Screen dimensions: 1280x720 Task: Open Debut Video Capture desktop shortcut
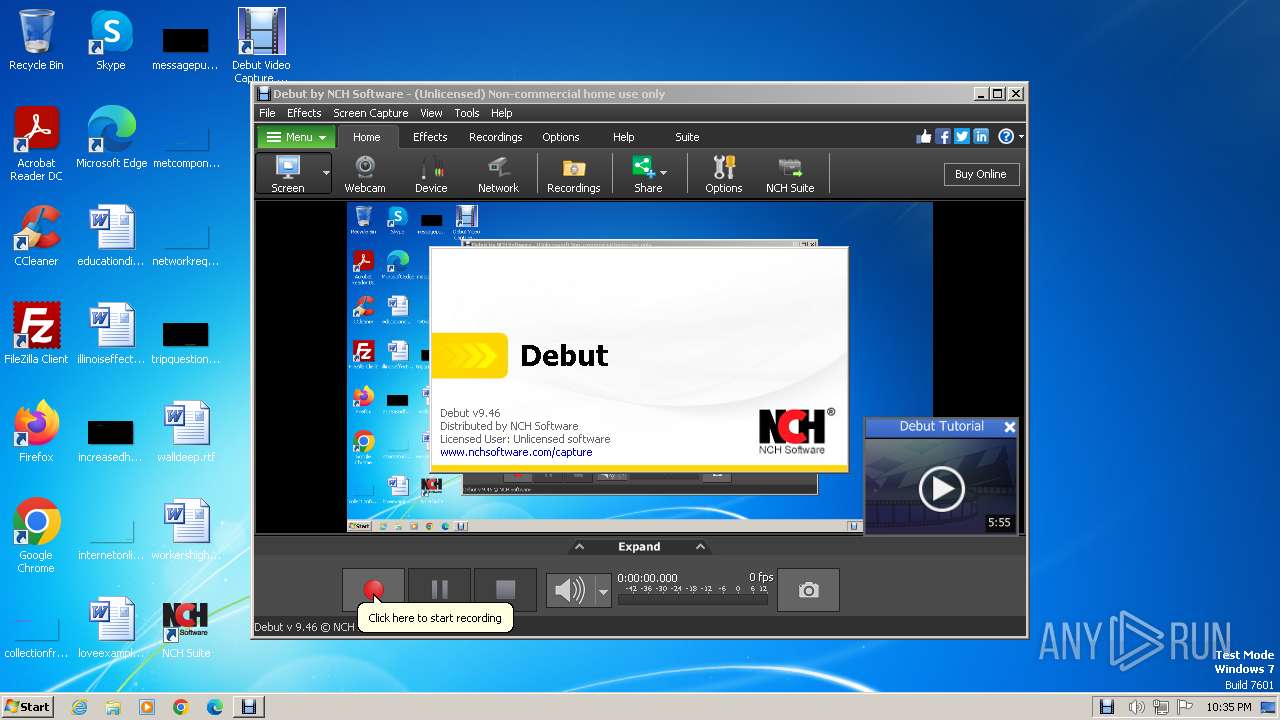coord(261,45)
